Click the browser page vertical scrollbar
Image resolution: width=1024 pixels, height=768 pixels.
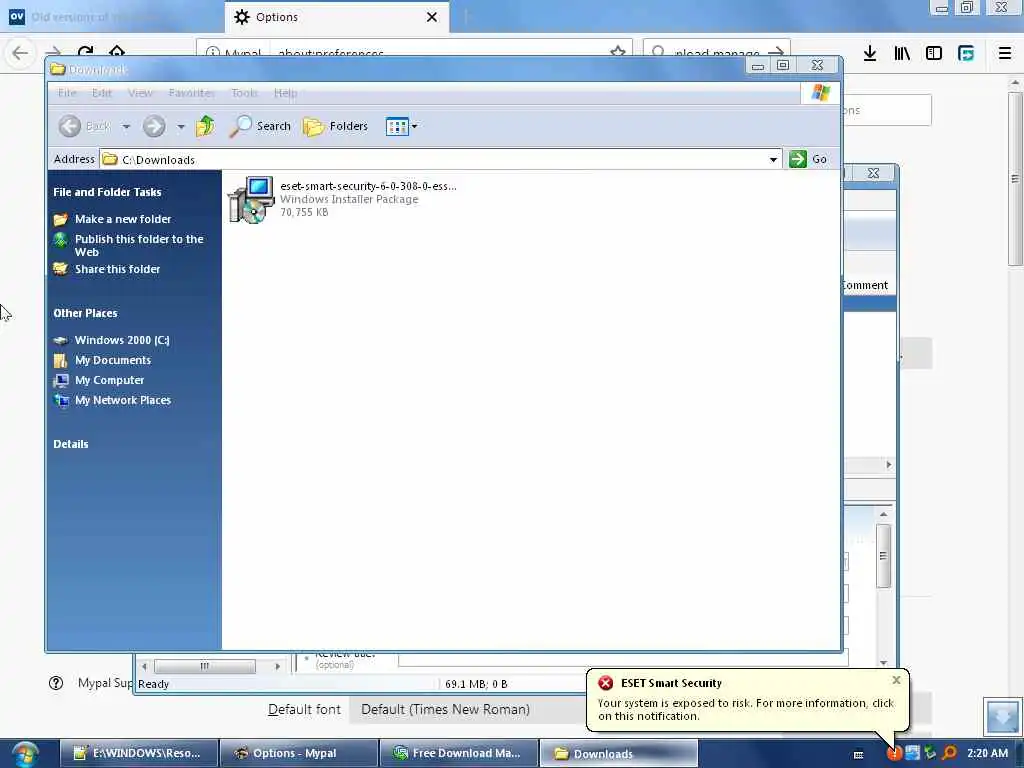1015,178
